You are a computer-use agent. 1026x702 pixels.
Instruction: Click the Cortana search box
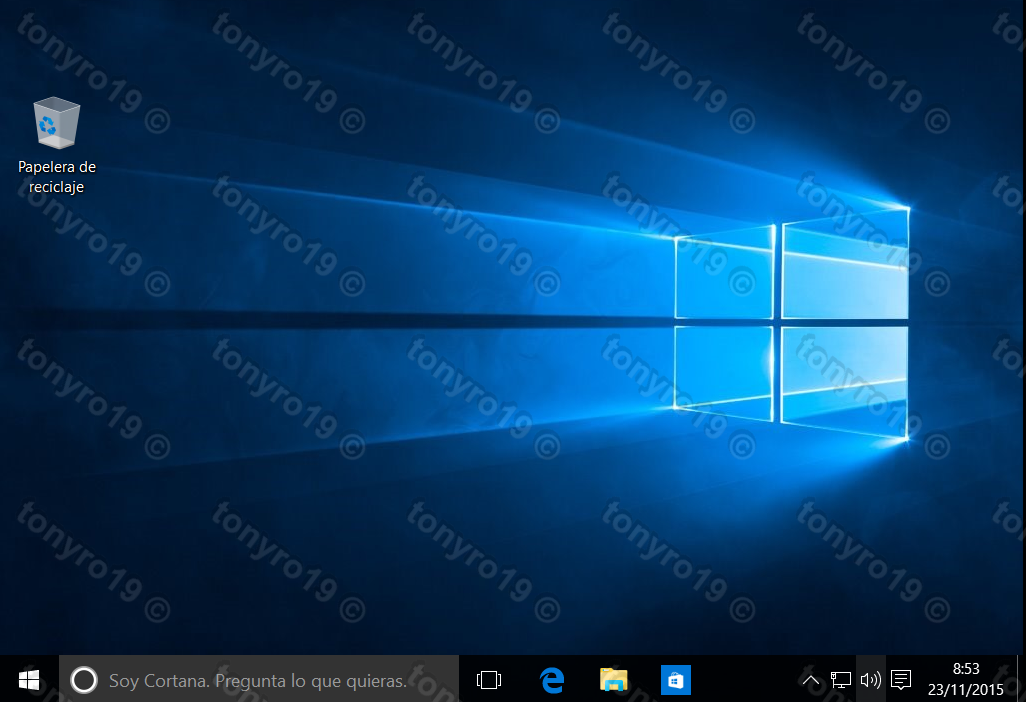click(x=259, y=680)
